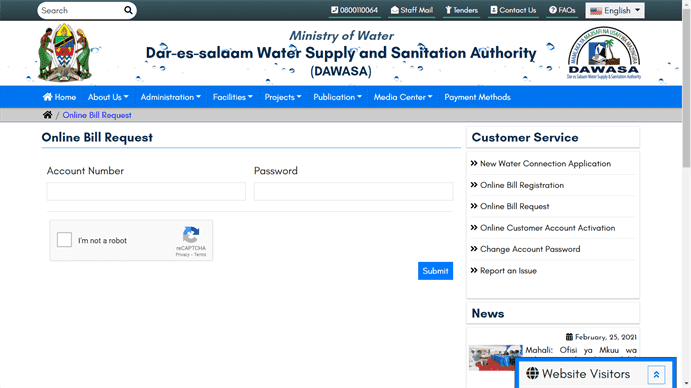Viewport: 691px width, 388px height.
Task: Click the breadcrumb home icon
Action: point(47,115)
